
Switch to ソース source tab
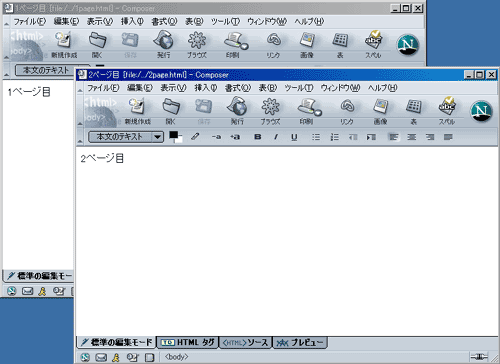(245, 342)
